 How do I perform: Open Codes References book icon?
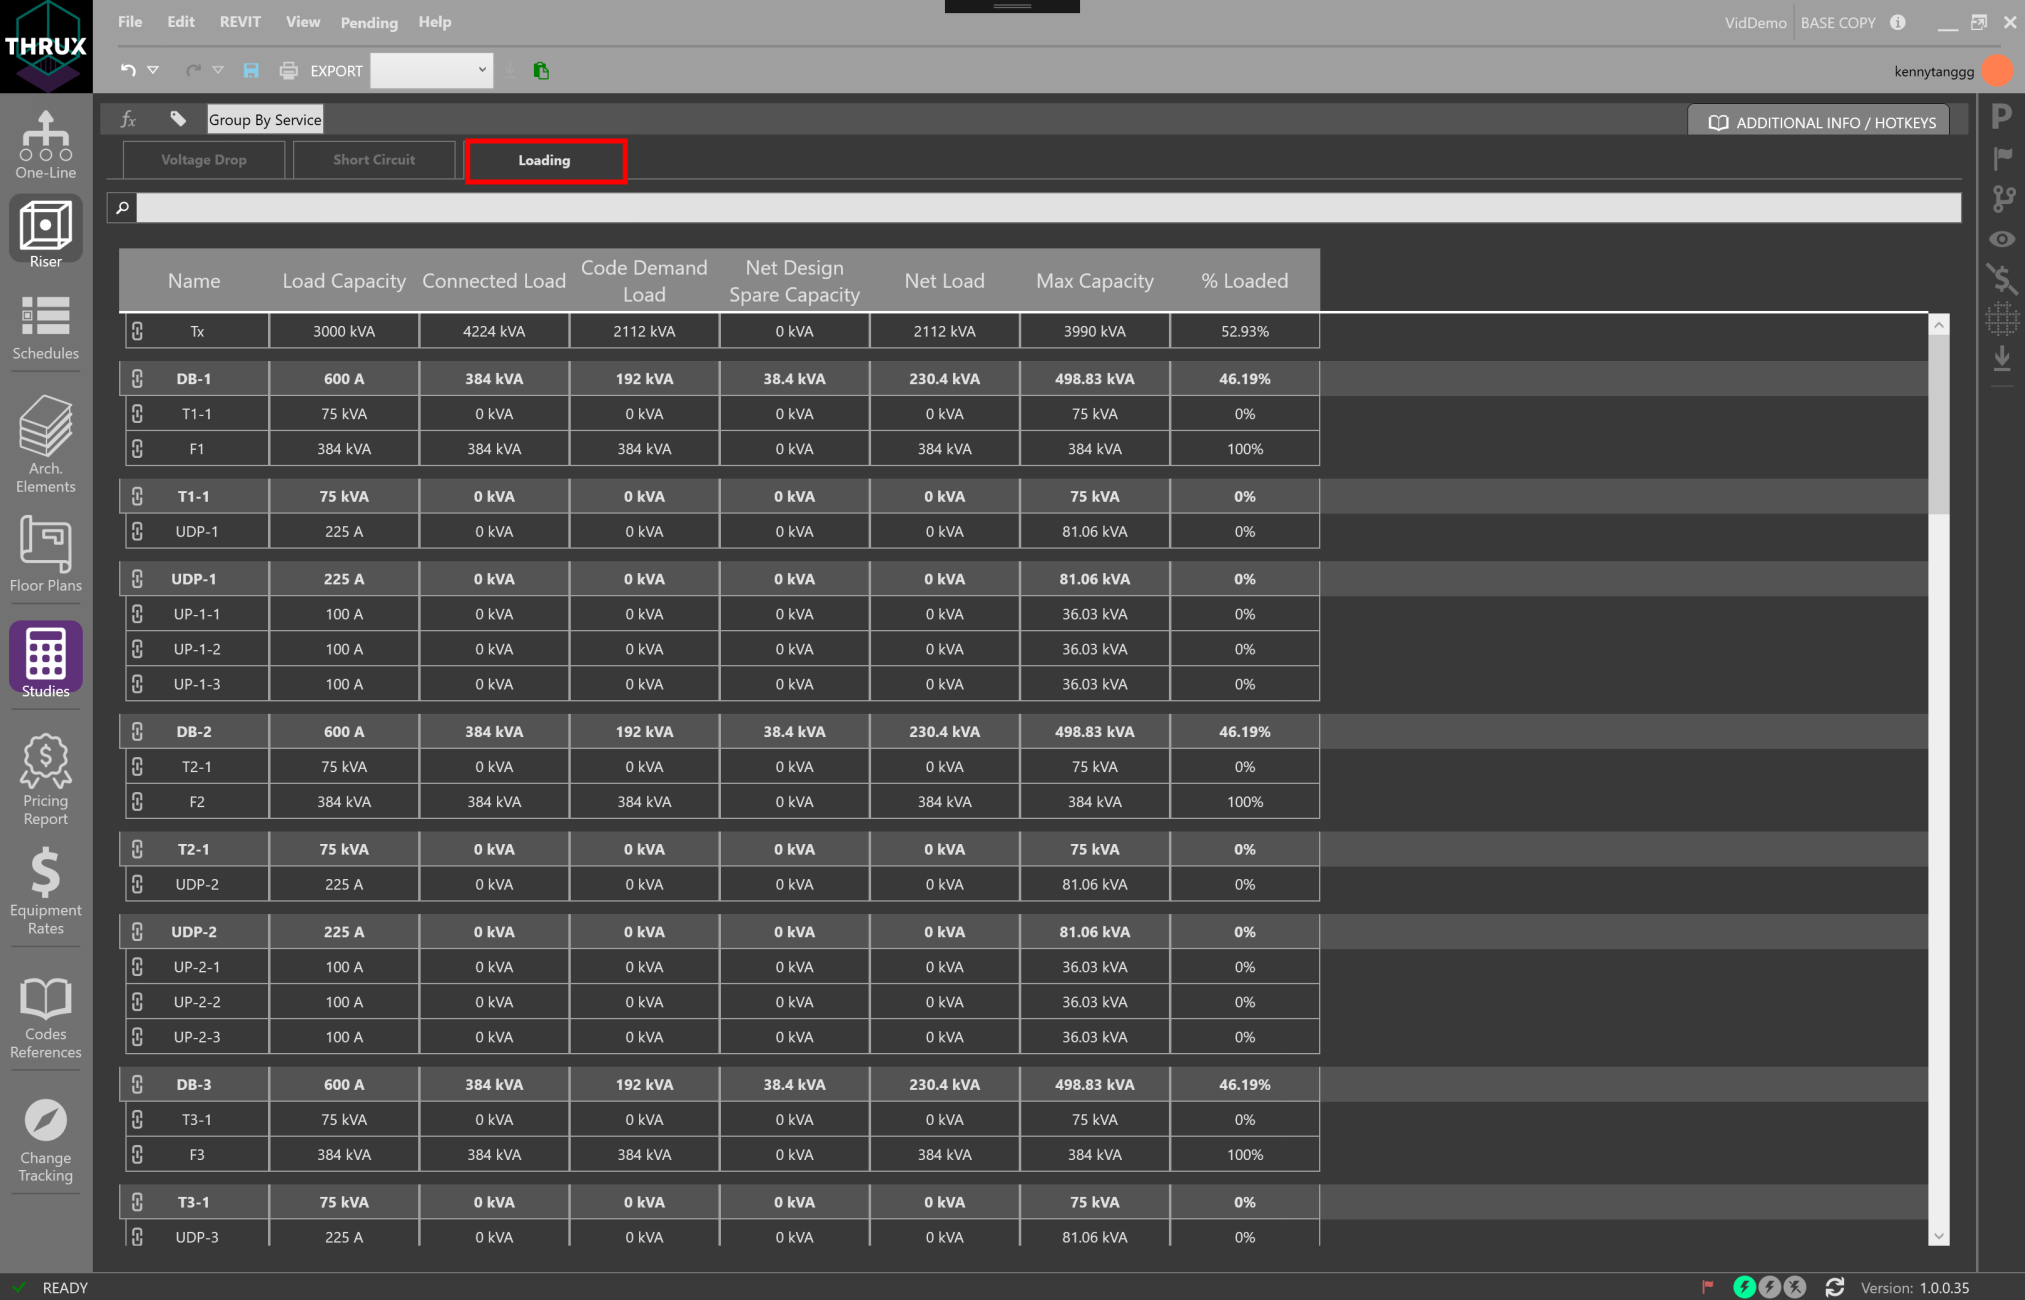point(46,1016)
